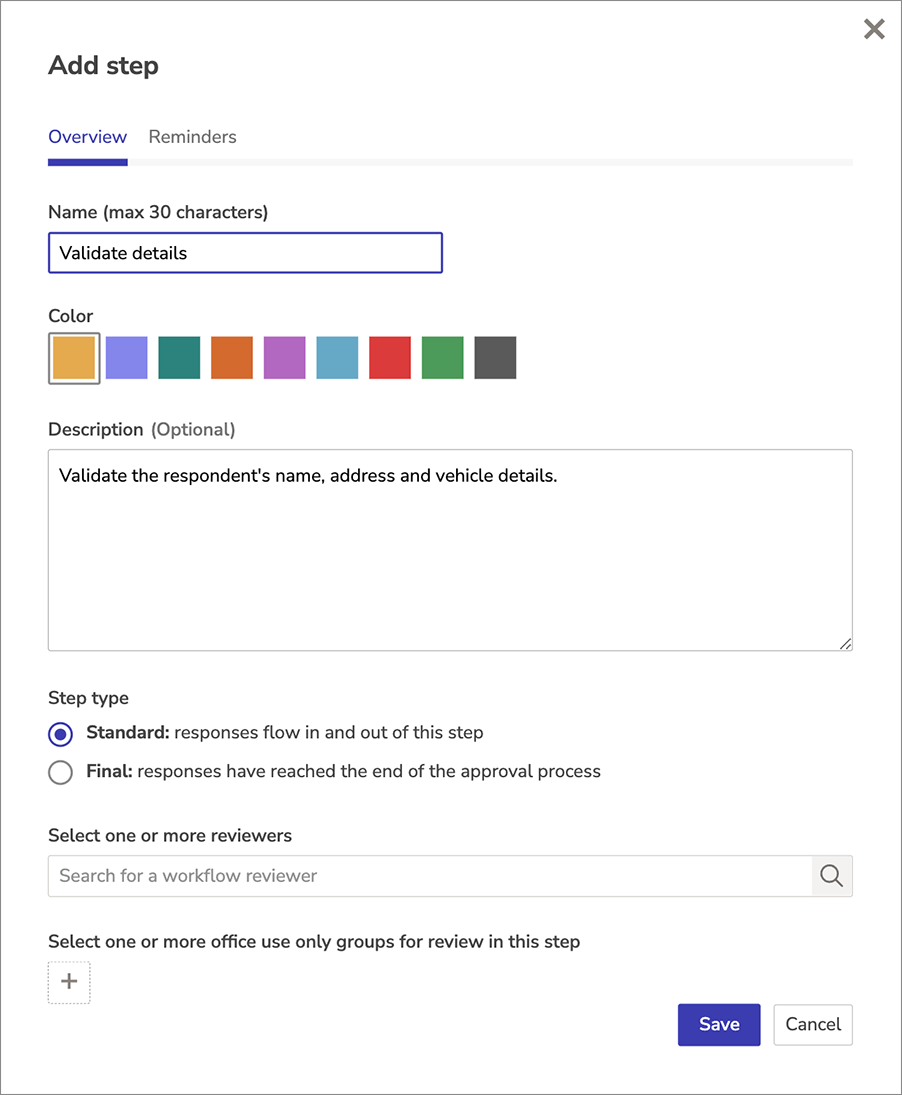This screenshot has width=902, height=1095.
Task: Select the dark orange color swatch
Action: pos(232,358)
